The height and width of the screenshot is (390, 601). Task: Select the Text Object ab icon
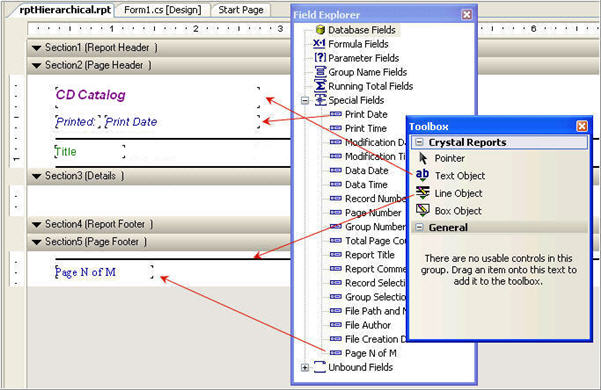coord(422,175)
